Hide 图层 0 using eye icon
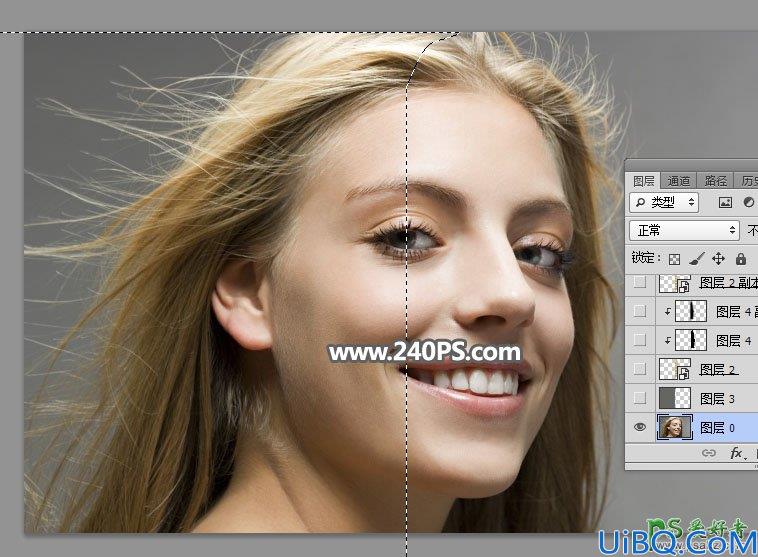The height and width of the screenshot is (557, 758). [x=640, y=427]
